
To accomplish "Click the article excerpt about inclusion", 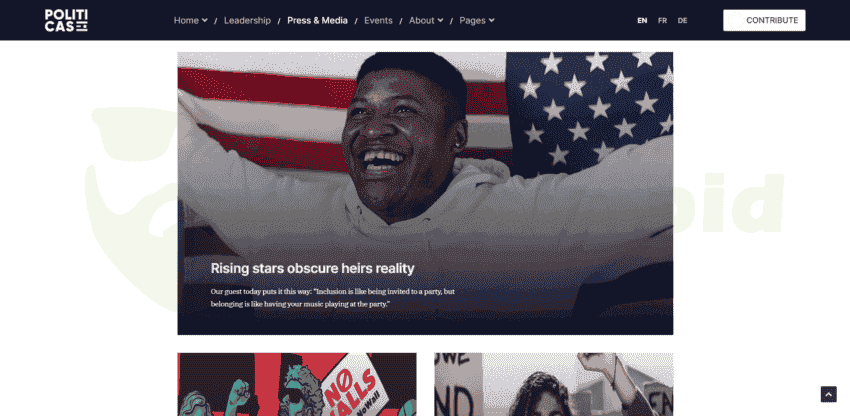I will point(332,298).
